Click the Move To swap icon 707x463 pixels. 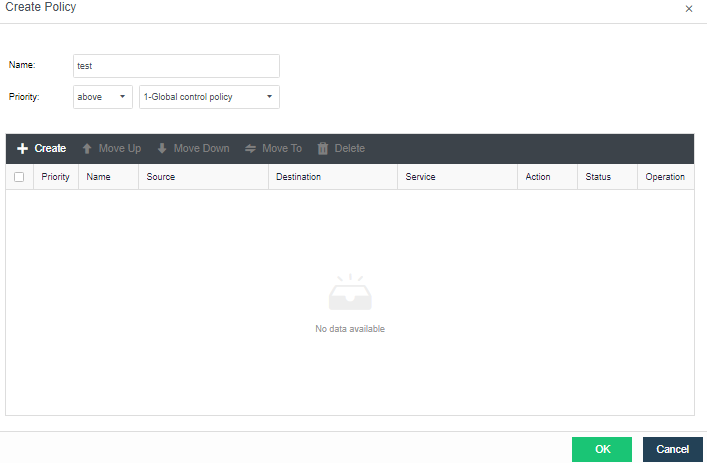click(250, 149)
